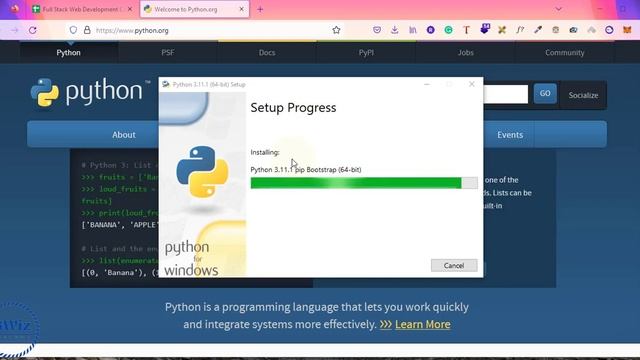Open the About menu item
Screen dimensions: 640x360
pyautogui.click(x=124, y=135)
